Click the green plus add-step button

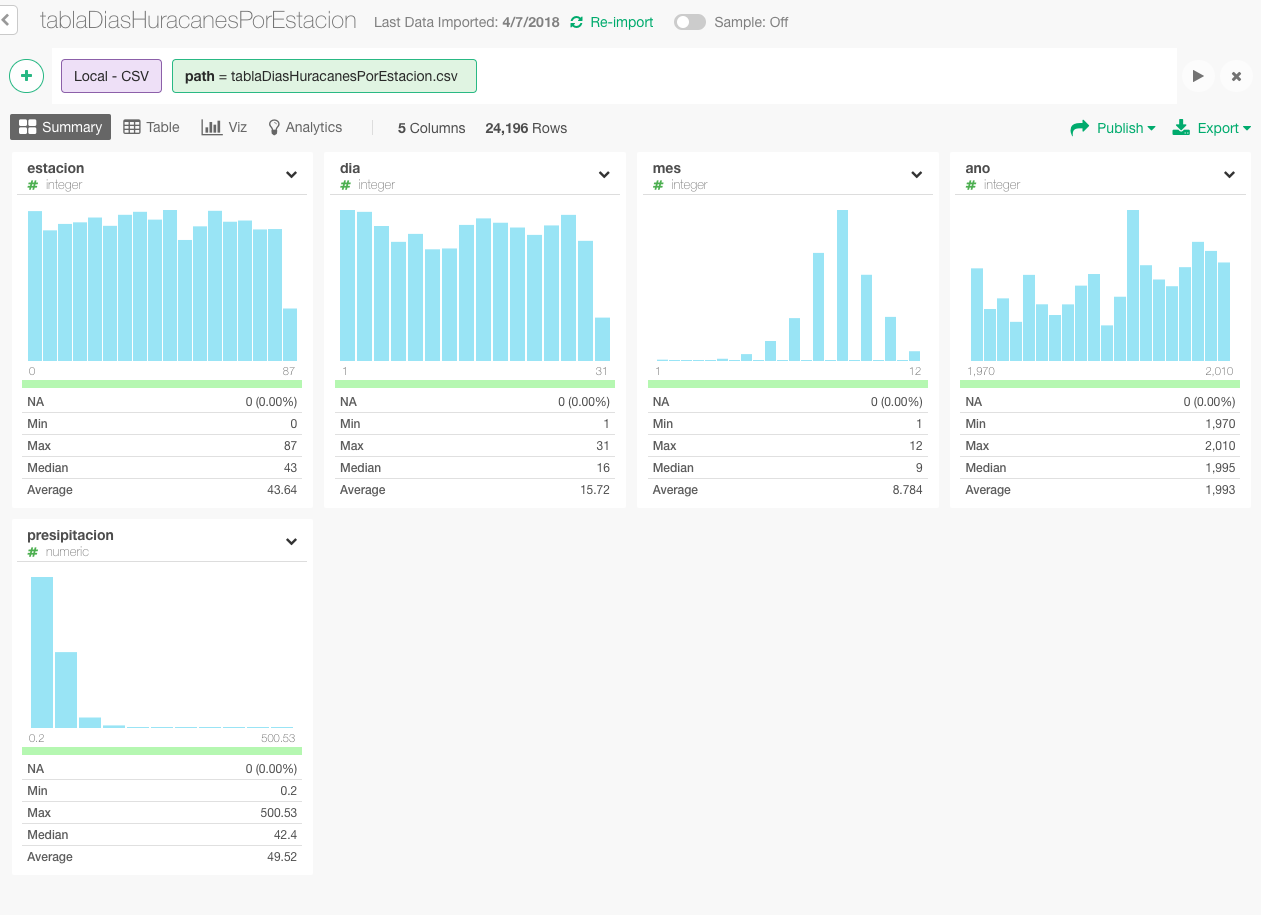[x=26, y=76]
